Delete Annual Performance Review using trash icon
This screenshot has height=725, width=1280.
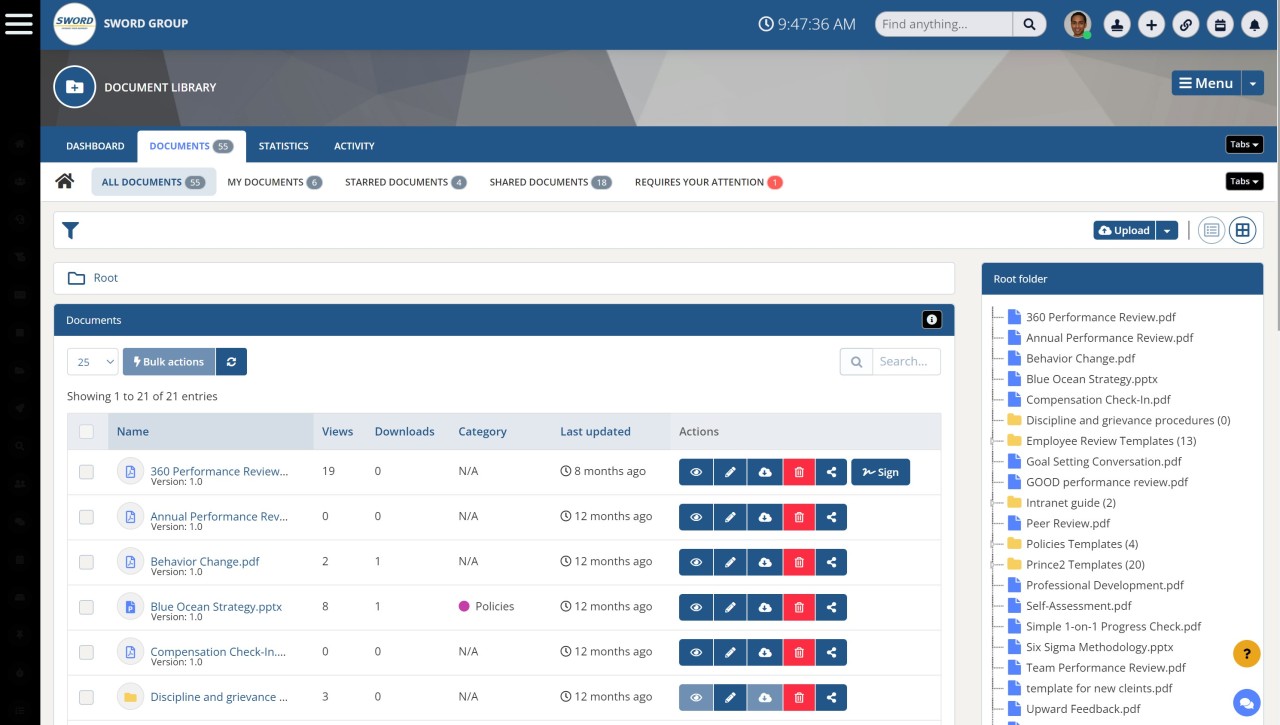tap(799, 517)
